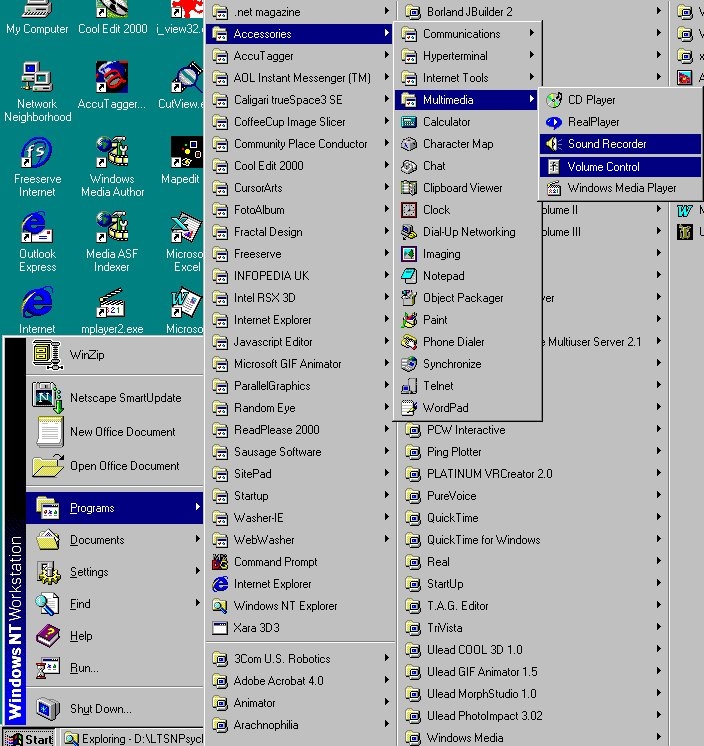Expand the Communications submenu arrow
The image size is (704, 746).
532,34
